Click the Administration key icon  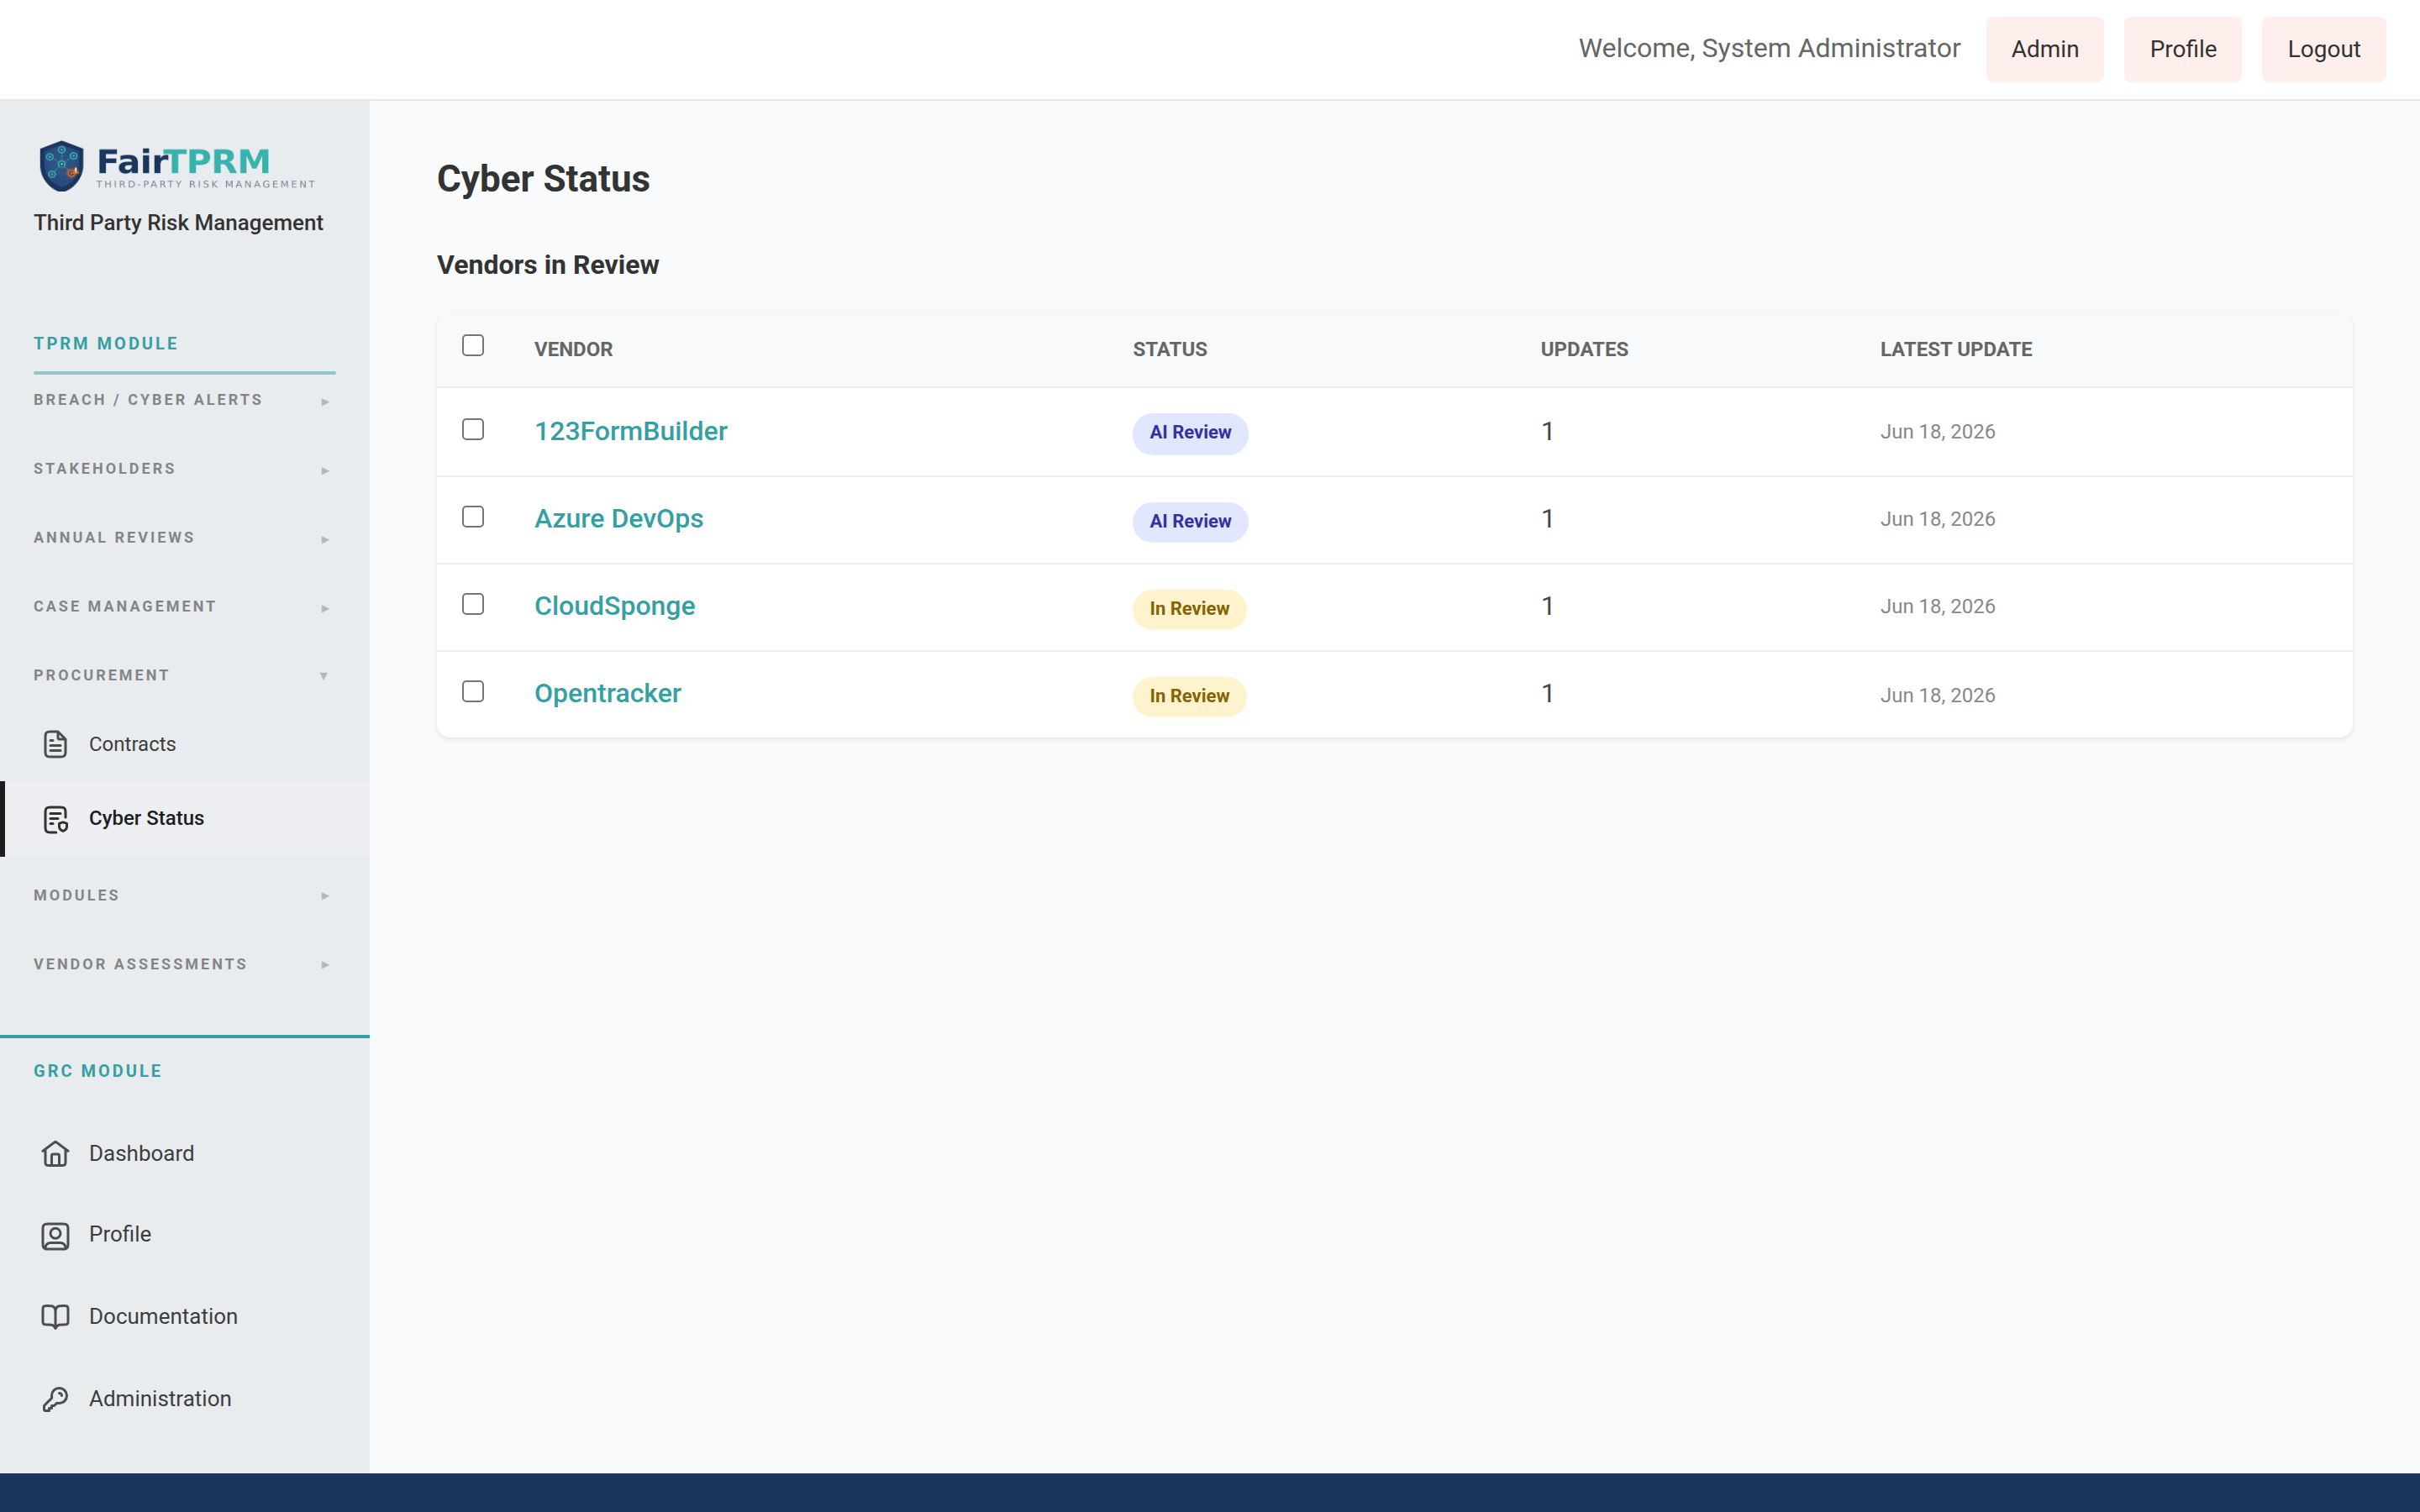[55, 1399]
